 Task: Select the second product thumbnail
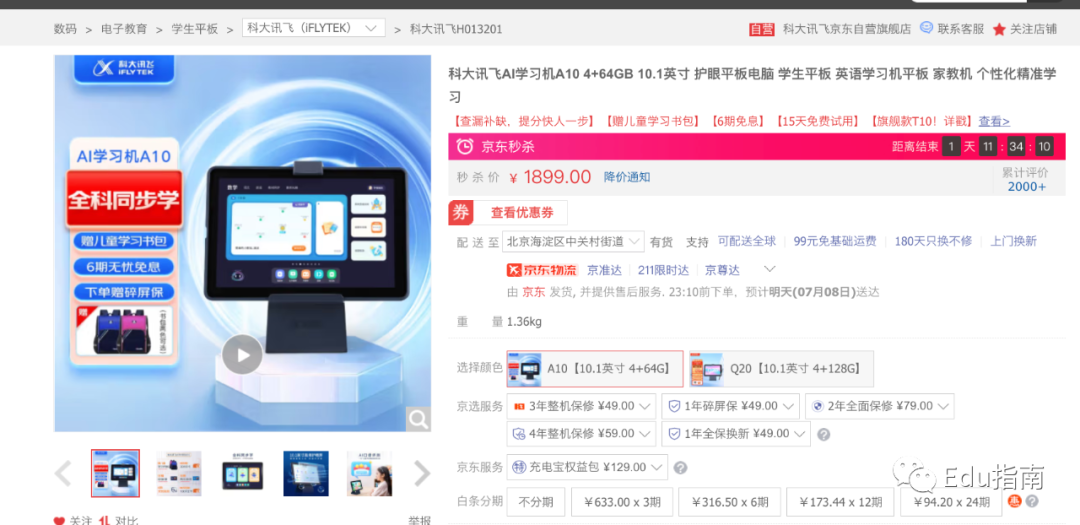(x=179, y=473)
